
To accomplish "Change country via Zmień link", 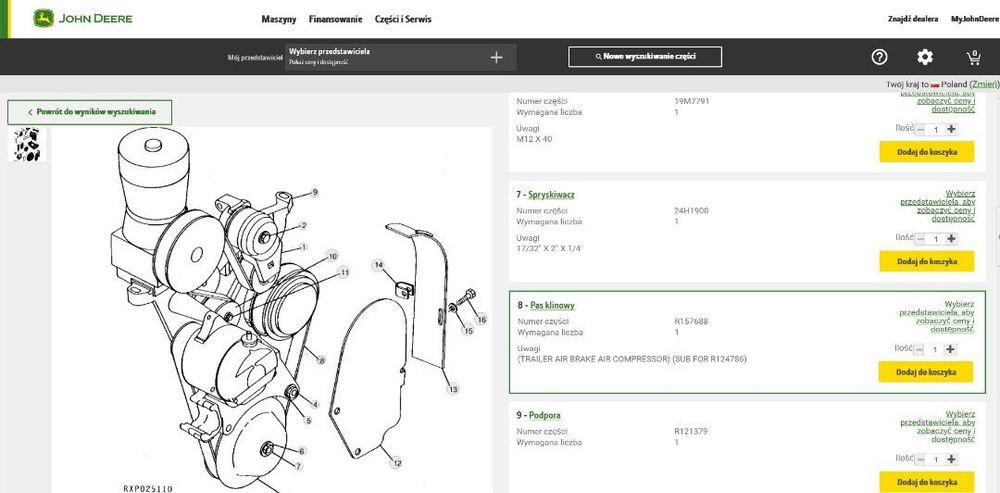I will 984,84.
